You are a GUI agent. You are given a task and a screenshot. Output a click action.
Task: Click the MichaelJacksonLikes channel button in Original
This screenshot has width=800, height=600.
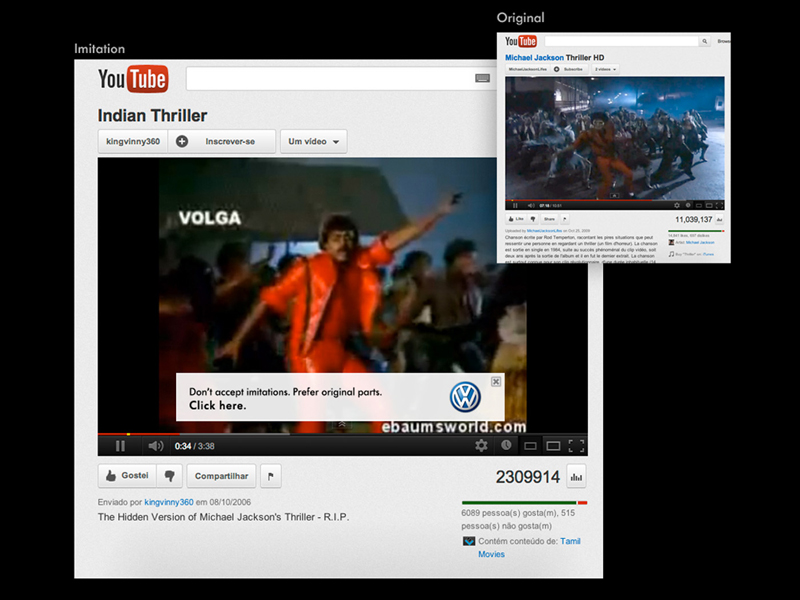528,69
